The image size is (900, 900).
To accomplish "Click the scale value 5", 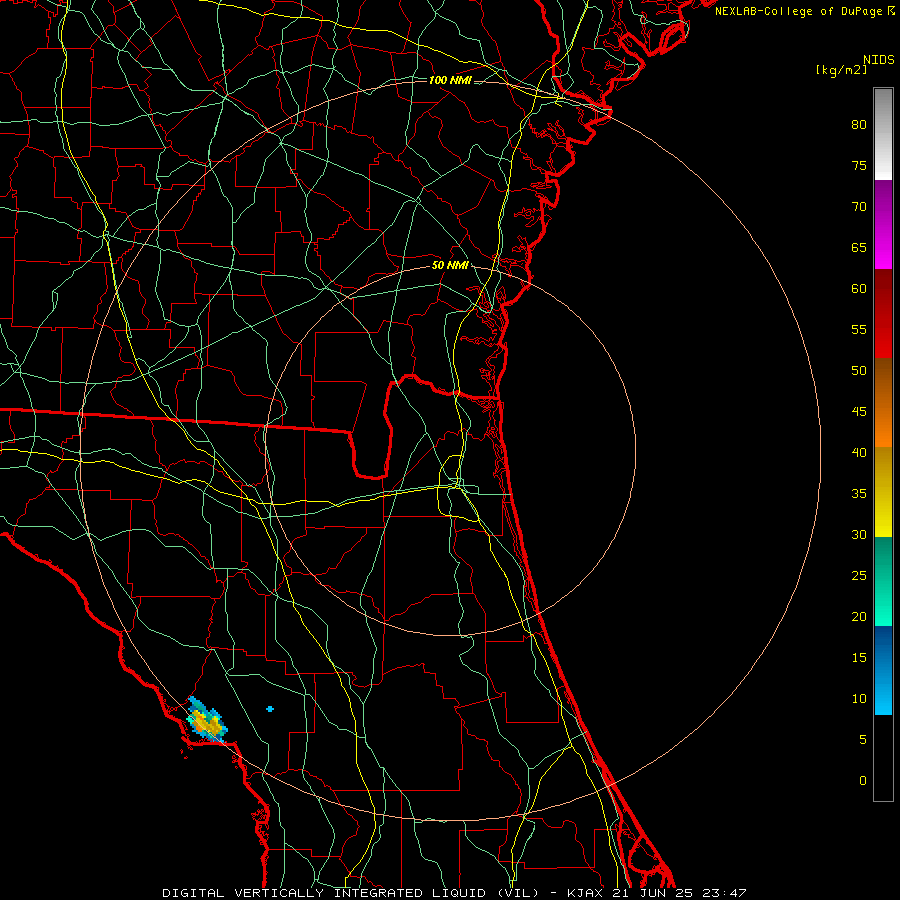I will click(x=863, y=740).
